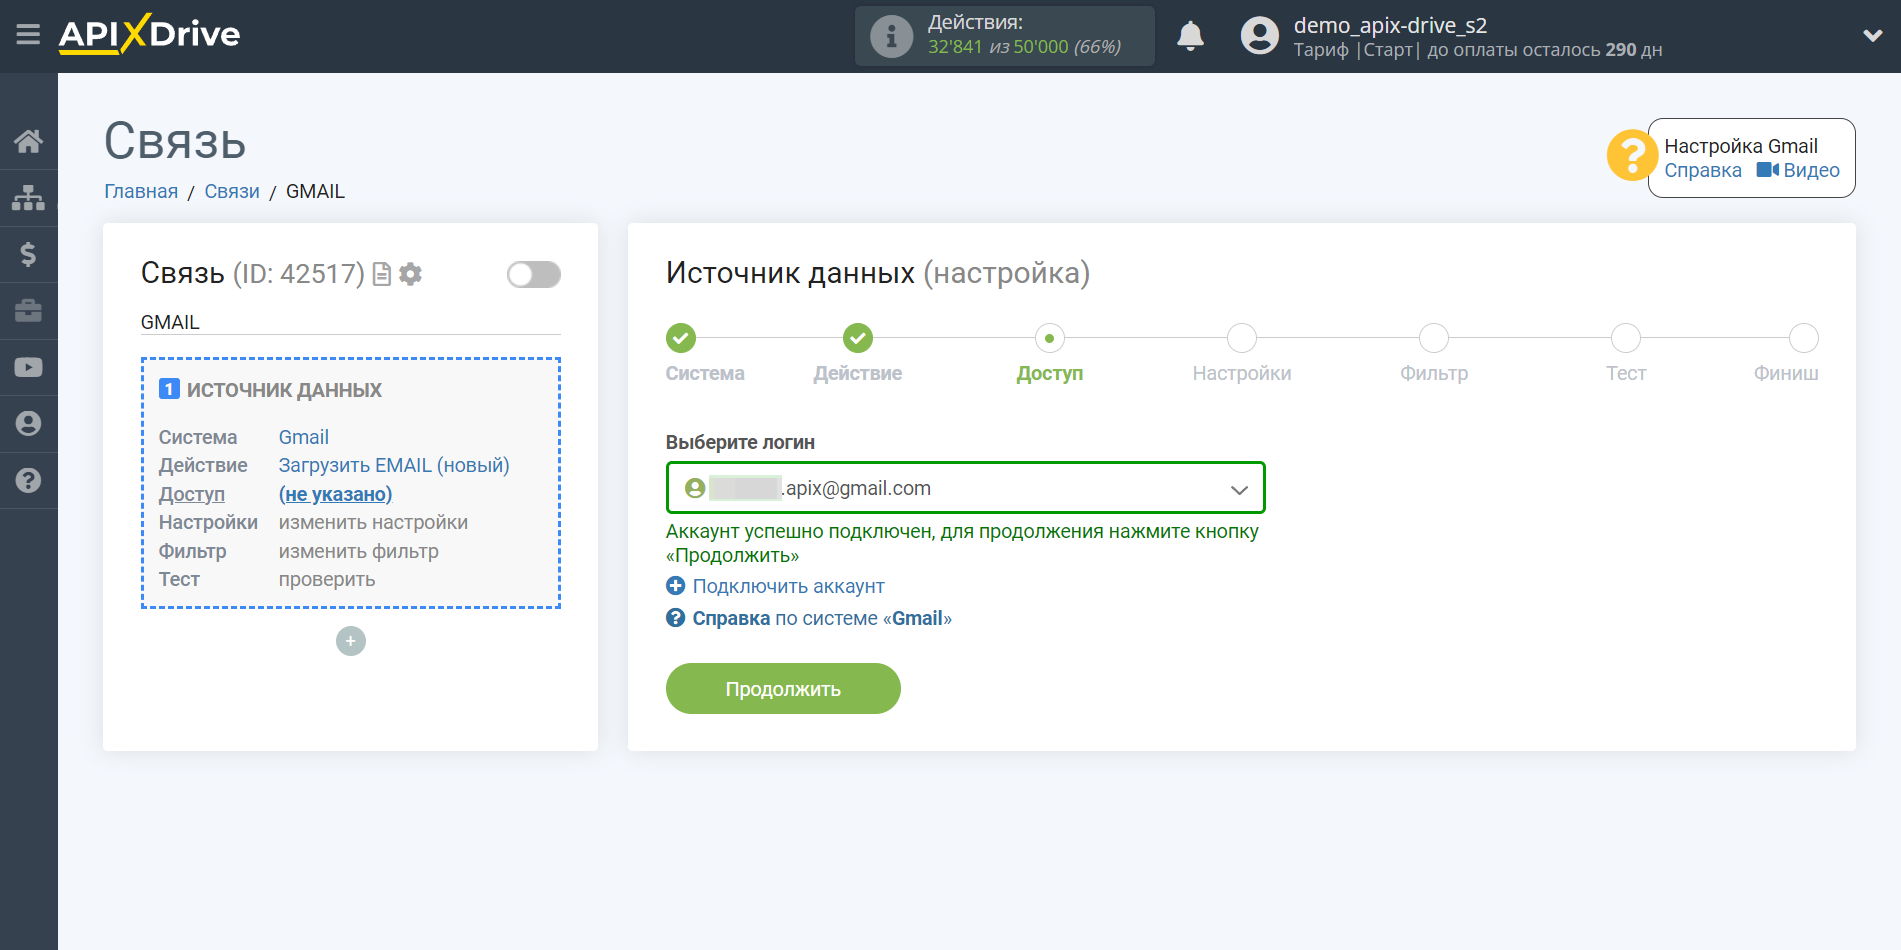This screenshot has height=950, width=1901.
Task: Open connections sitemap icon in sidebar
Action: tap(28, 198)
